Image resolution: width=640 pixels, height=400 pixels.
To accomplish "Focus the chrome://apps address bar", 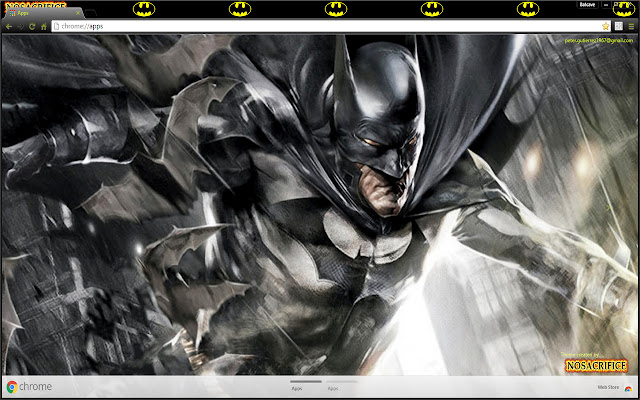I will coord(331,26).
